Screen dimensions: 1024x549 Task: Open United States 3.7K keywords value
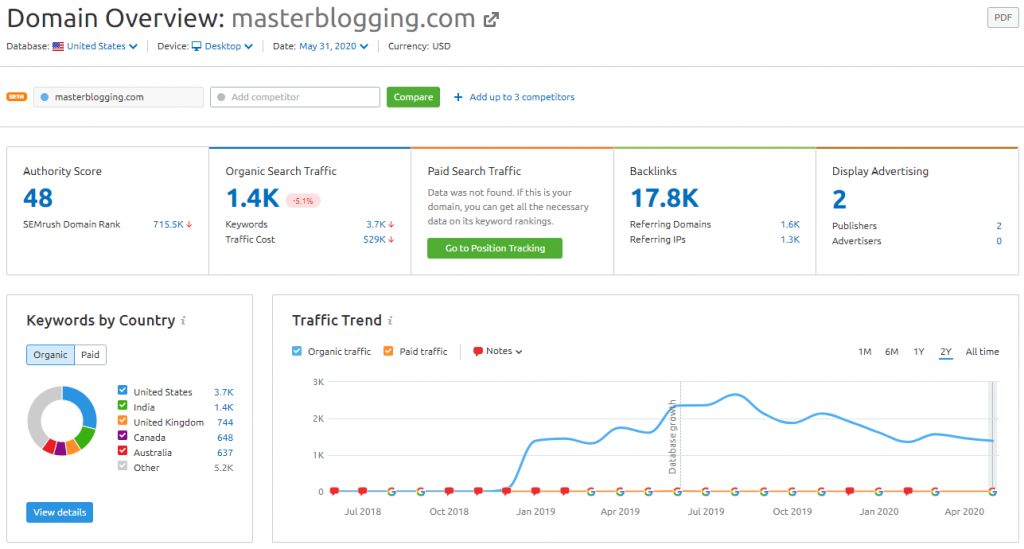[223, 392]
